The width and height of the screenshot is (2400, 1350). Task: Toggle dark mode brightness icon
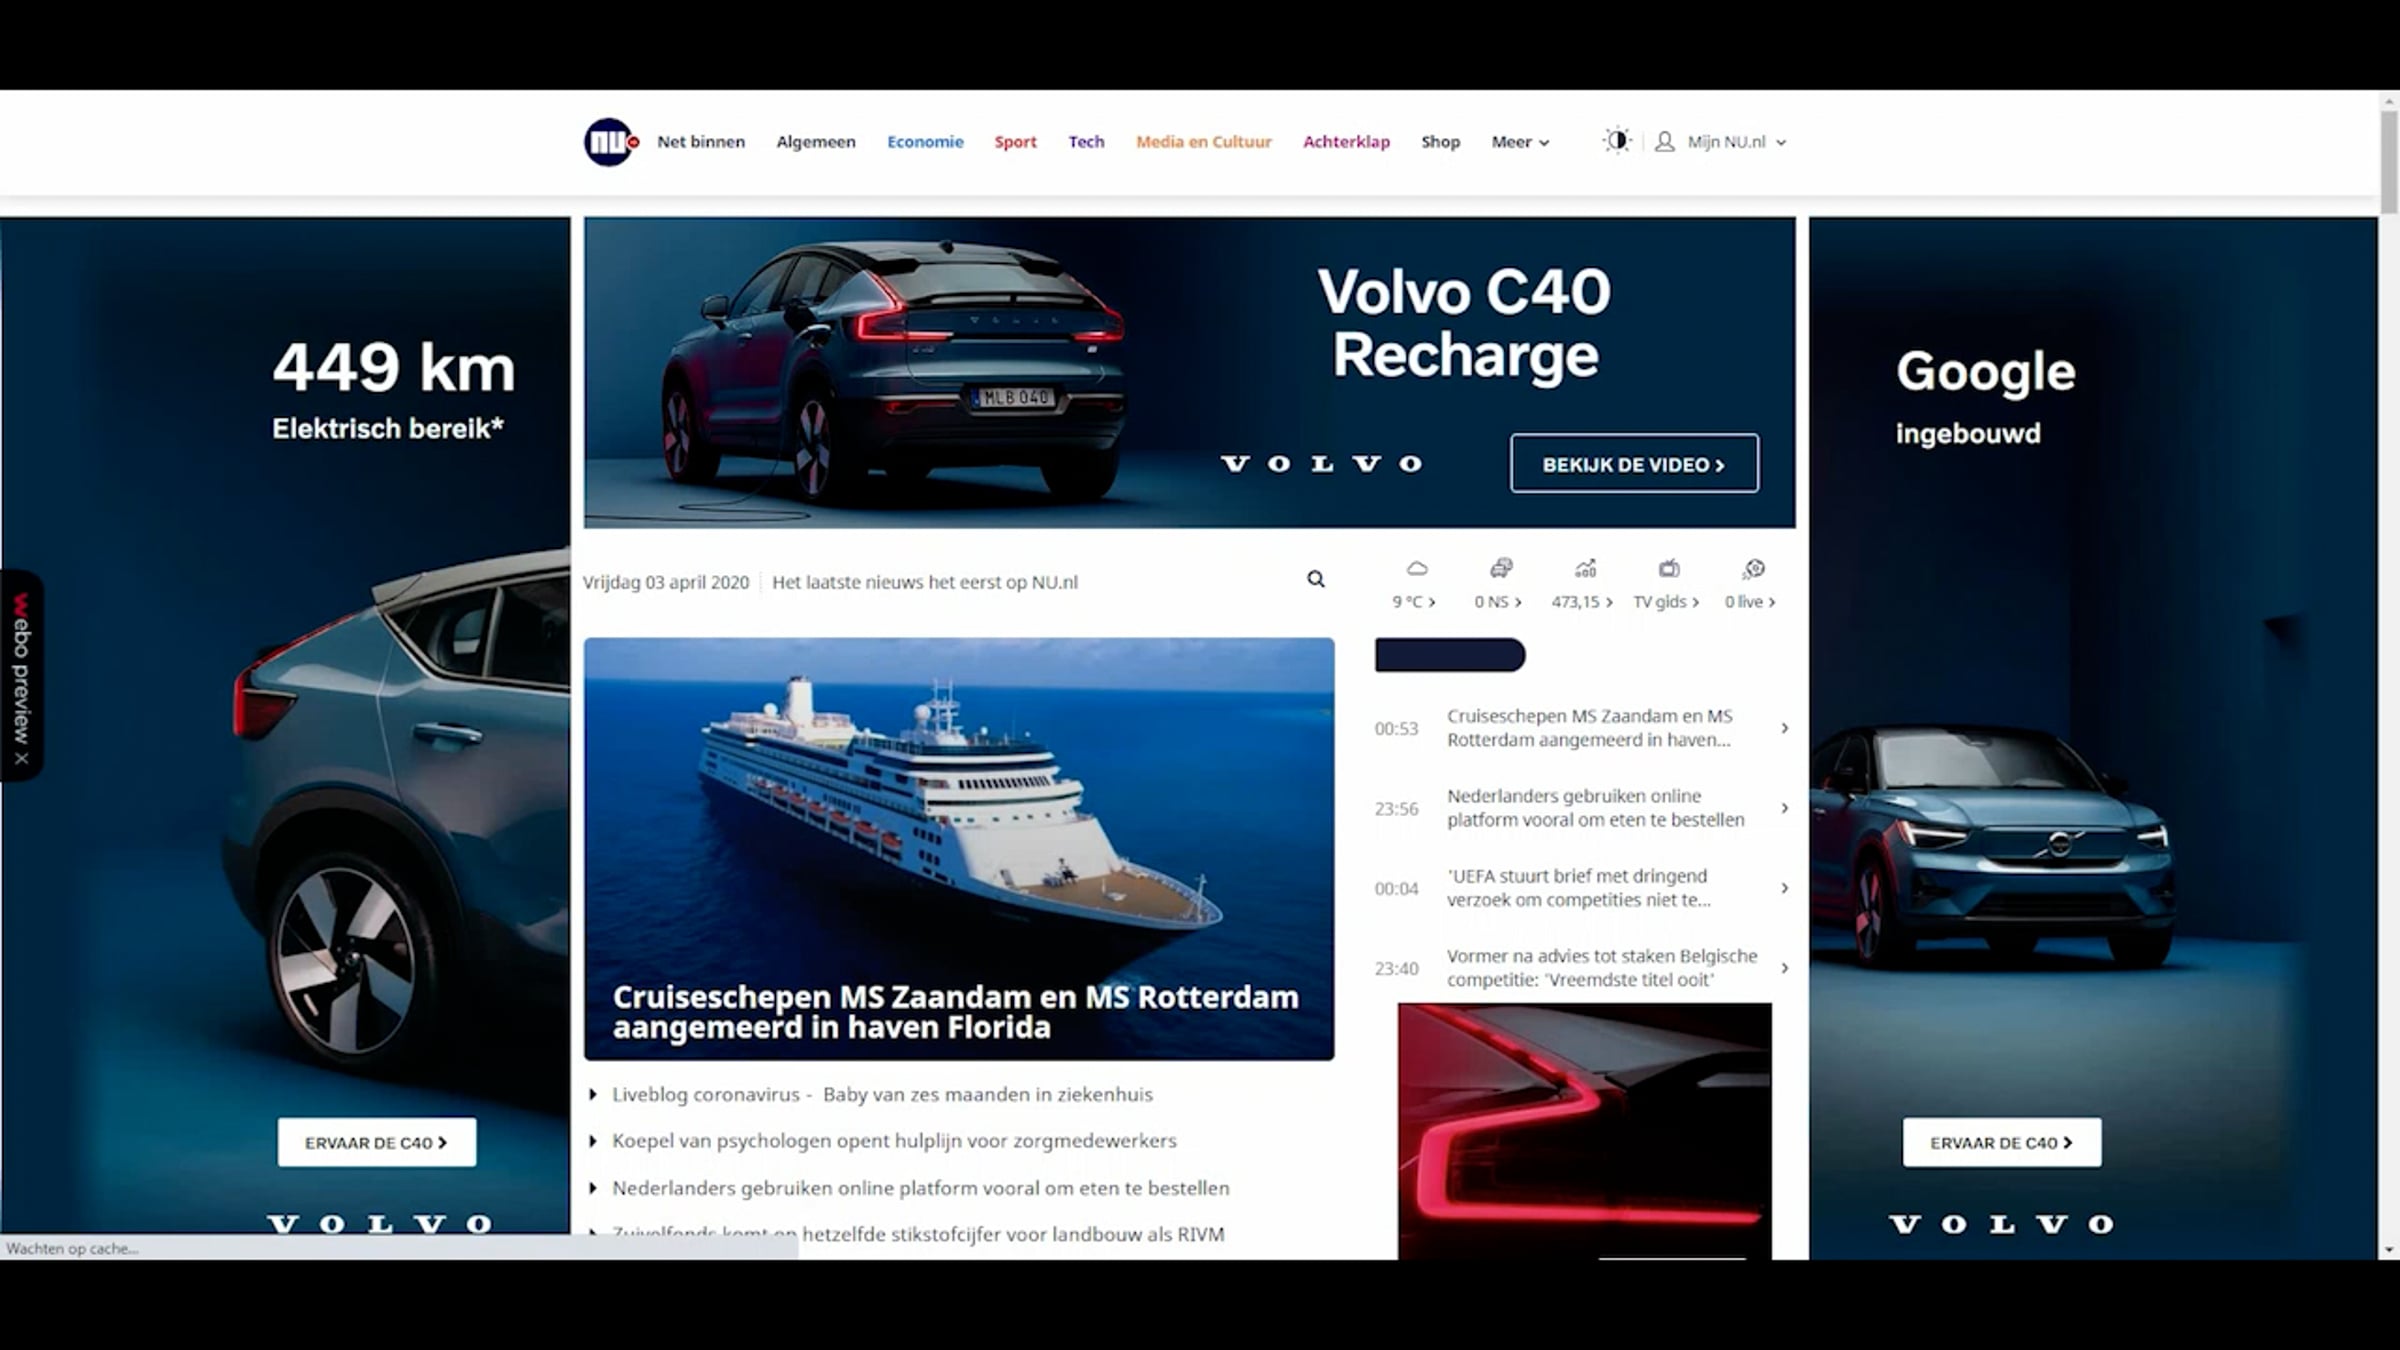1616,141
